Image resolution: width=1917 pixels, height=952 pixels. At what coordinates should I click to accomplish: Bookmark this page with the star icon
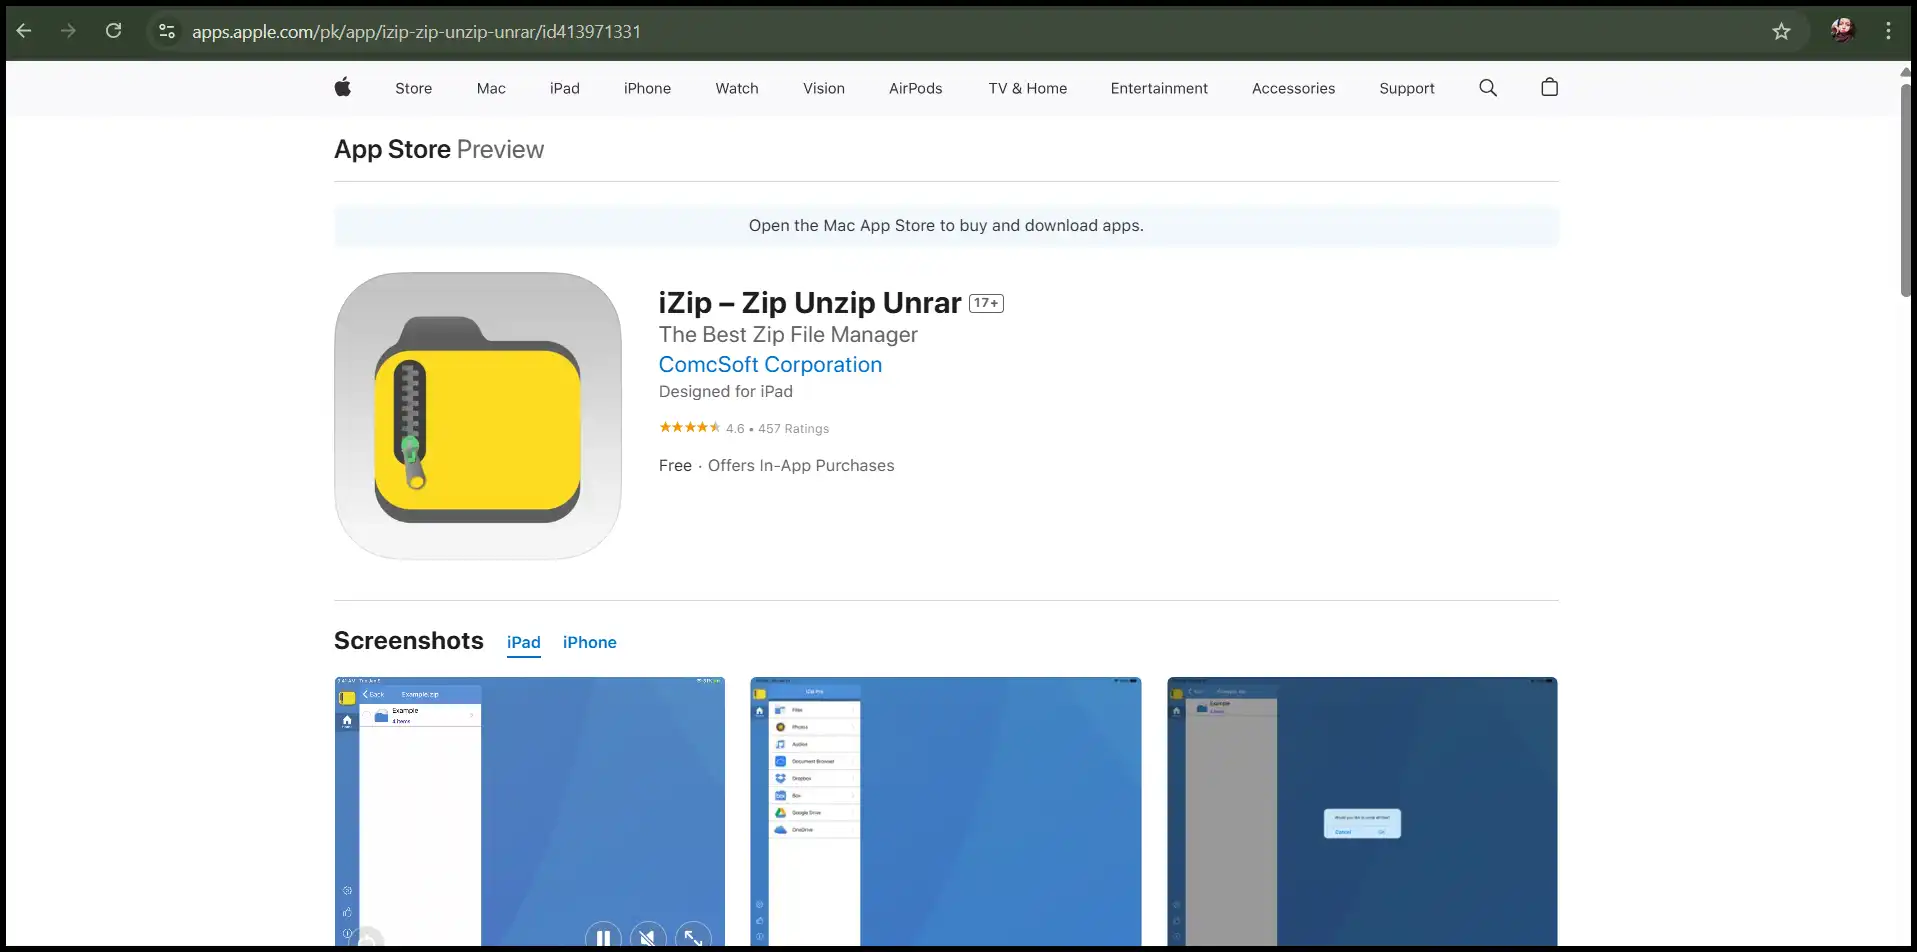(x=1781, y=31)
